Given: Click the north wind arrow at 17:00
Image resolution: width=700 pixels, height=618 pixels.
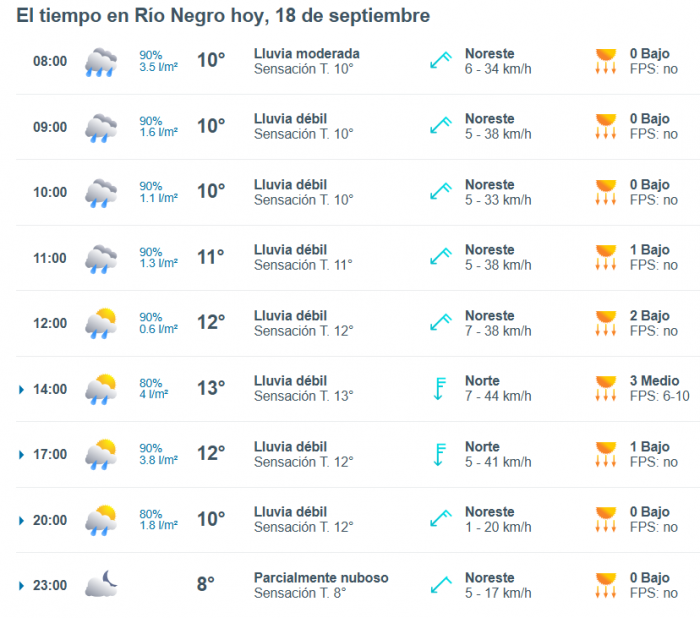Looking at the screenshot, I should pos(438,454).
